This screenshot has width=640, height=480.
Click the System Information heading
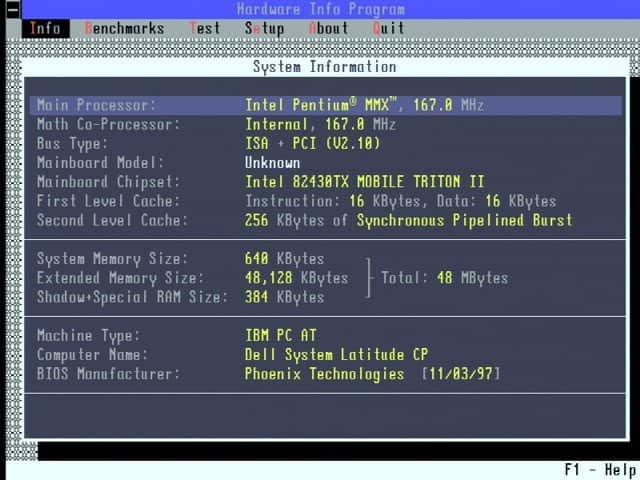[x=324, y=67]
